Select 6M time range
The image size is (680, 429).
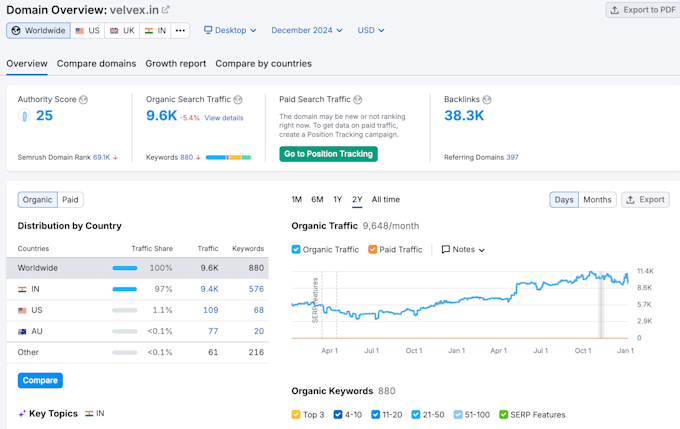[317, 200]
